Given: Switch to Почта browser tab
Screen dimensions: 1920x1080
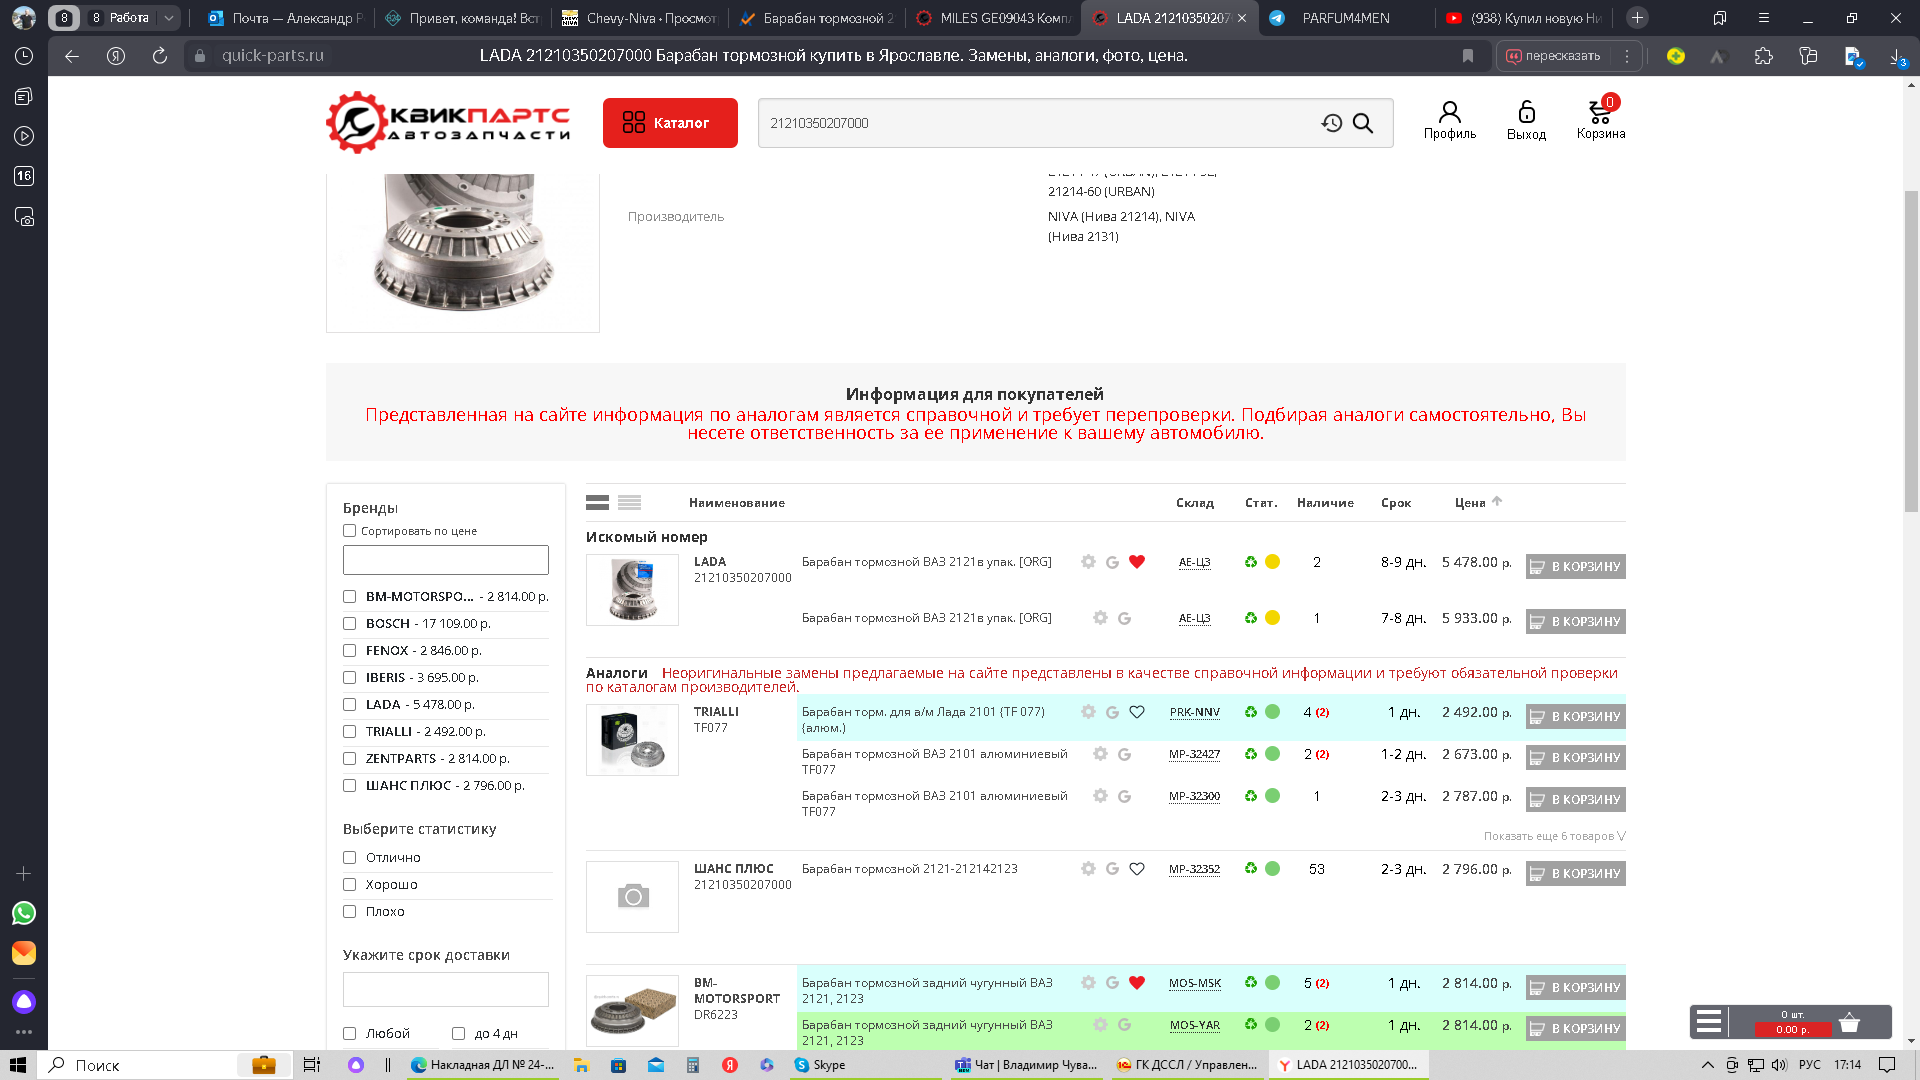Looking at the screenshot, I should [286, 18].
